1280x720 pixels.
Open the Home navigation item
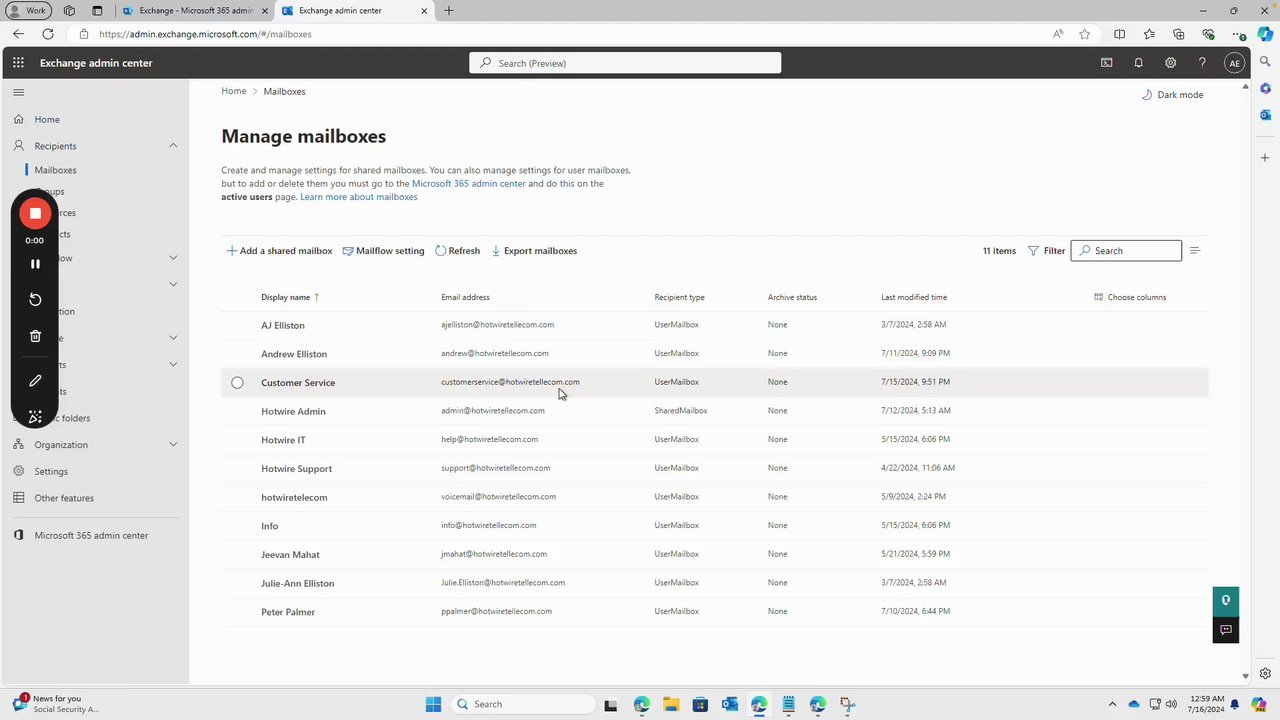(x=47, y=119)
